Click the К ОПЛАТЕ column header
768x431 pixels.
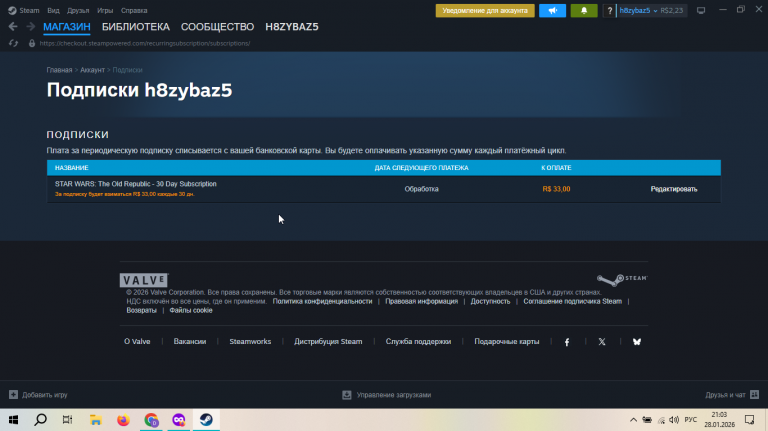(x=556, y=168)
